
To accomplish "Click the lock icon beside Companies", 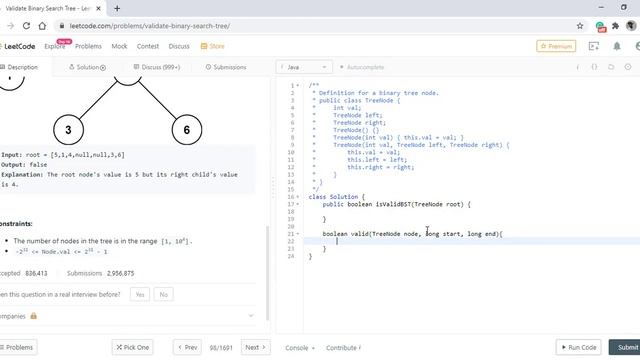I will click(33, 316).
